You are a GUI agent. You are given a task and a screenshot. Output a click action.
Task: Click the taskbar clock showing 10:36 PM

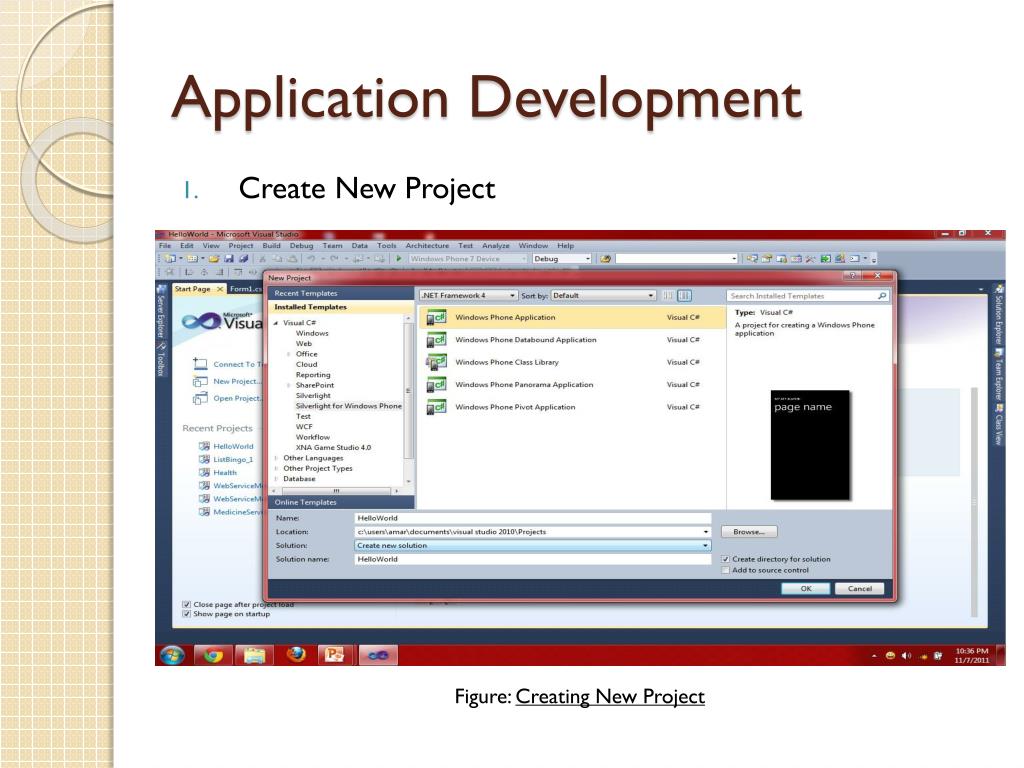[972, 656]
